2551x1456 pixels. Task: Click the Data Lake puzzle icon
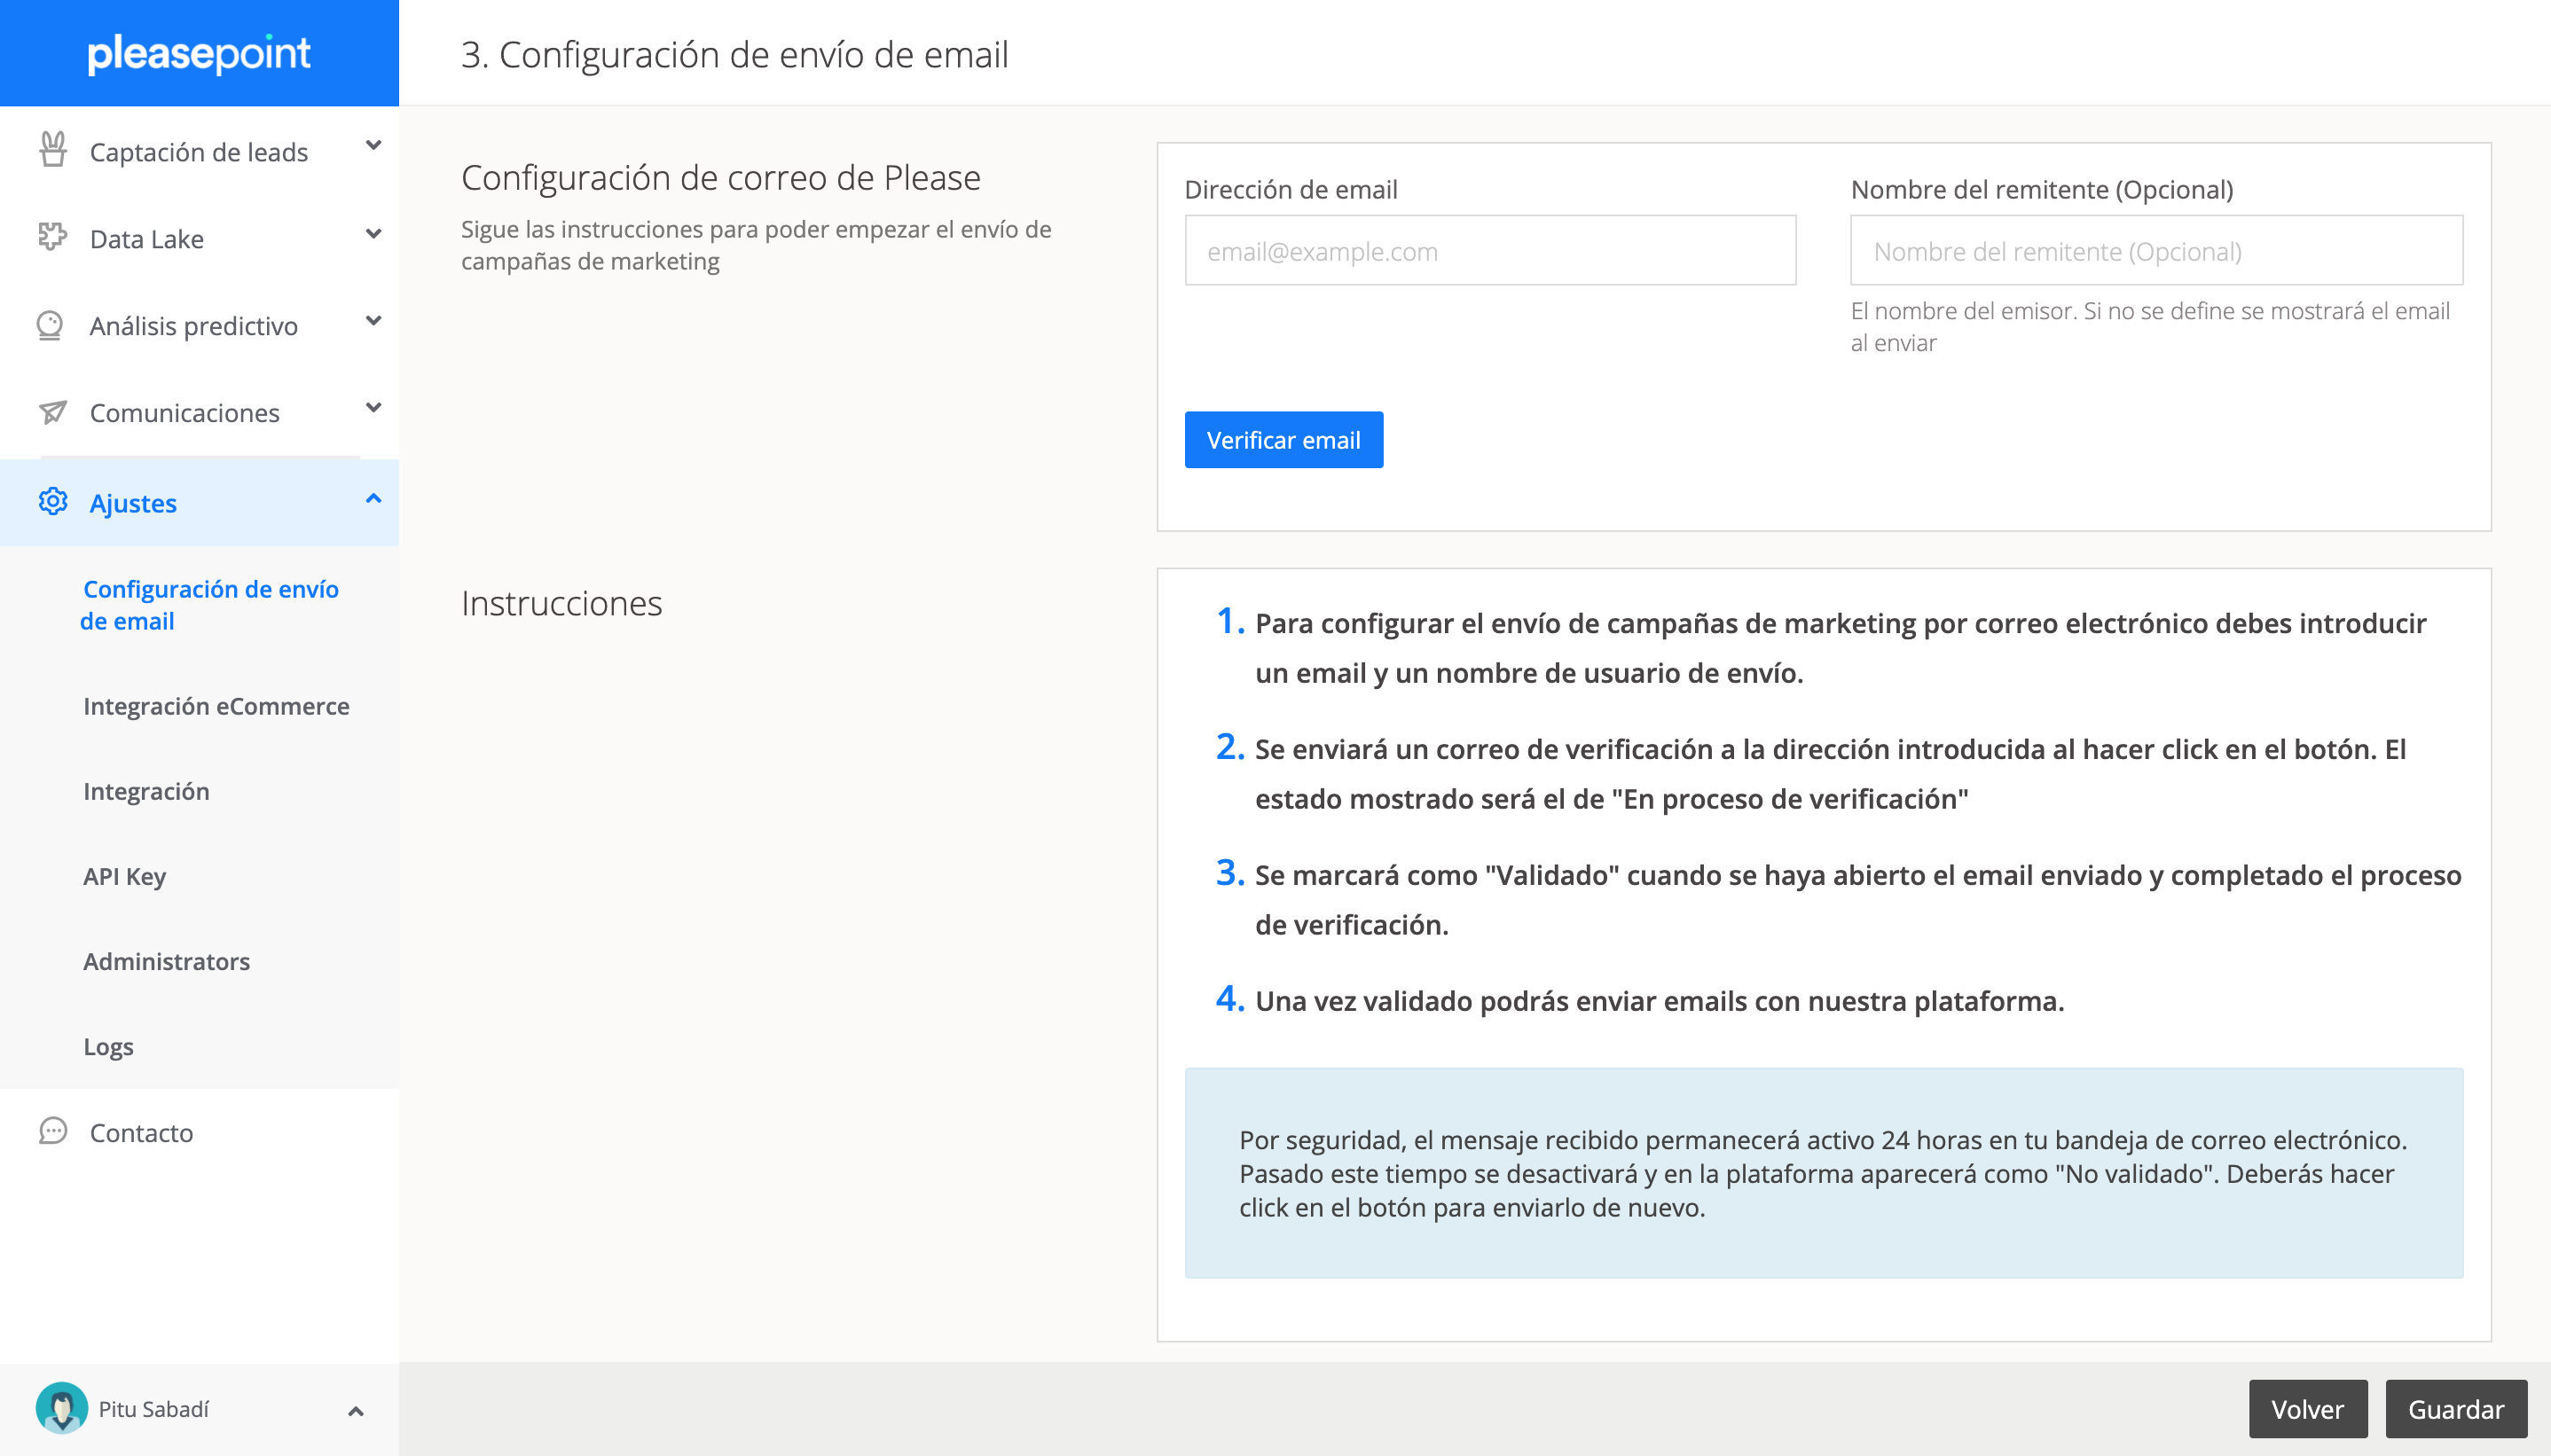pyautogui.click(x=52, y=237)
